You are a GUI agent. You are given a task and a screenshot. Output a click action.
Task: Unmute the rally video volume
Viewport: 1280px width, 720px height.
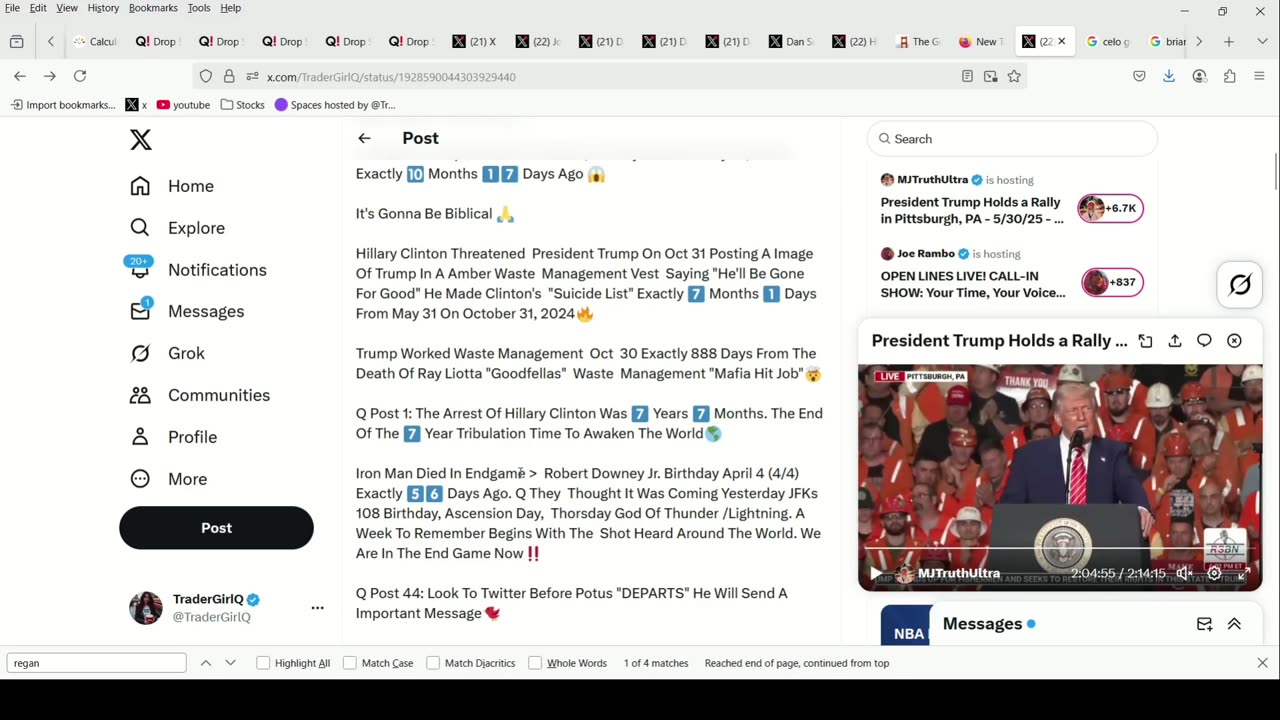1184,574
